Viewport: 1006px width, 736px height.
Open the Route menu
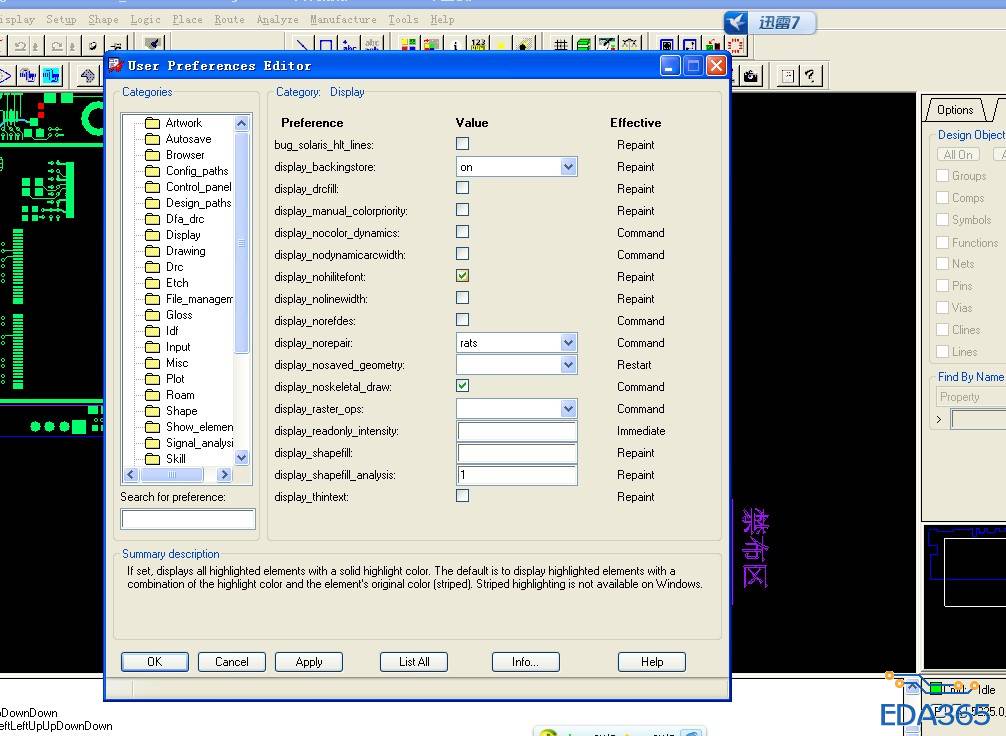click(230, 19)
